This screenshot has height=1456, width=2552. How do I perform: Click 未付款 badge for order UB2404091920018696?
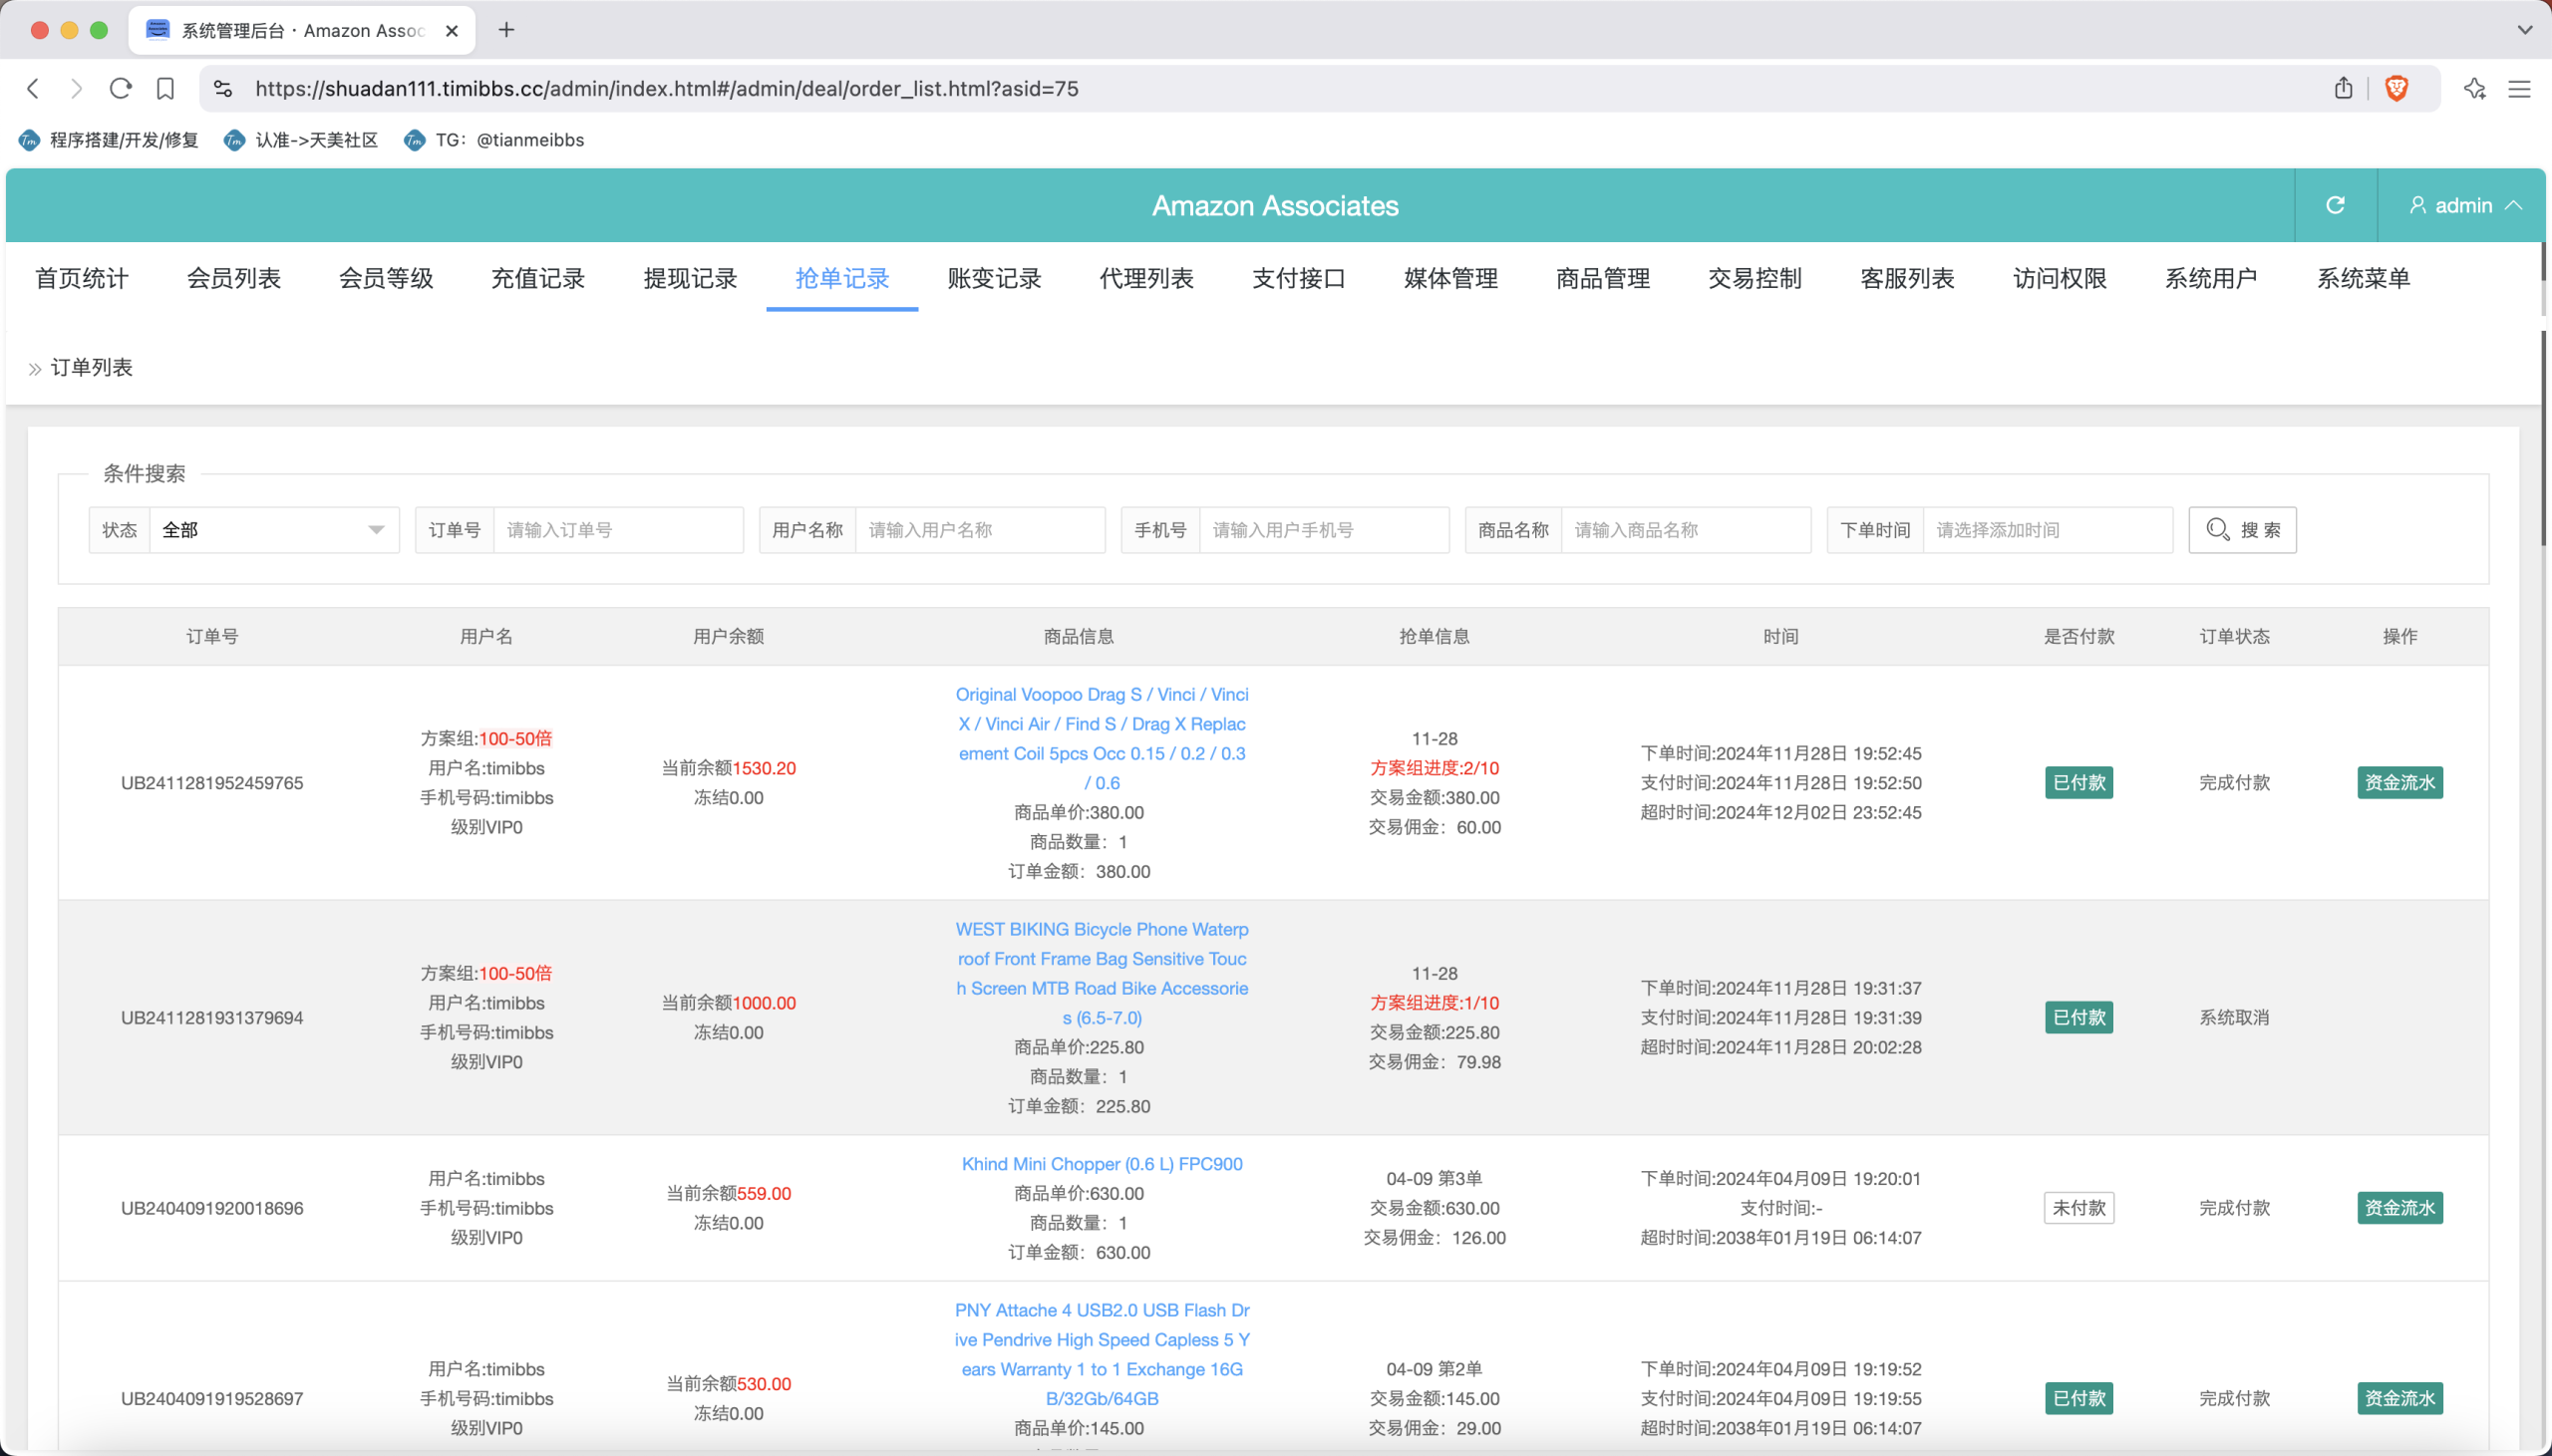tap(2079, 1208)
